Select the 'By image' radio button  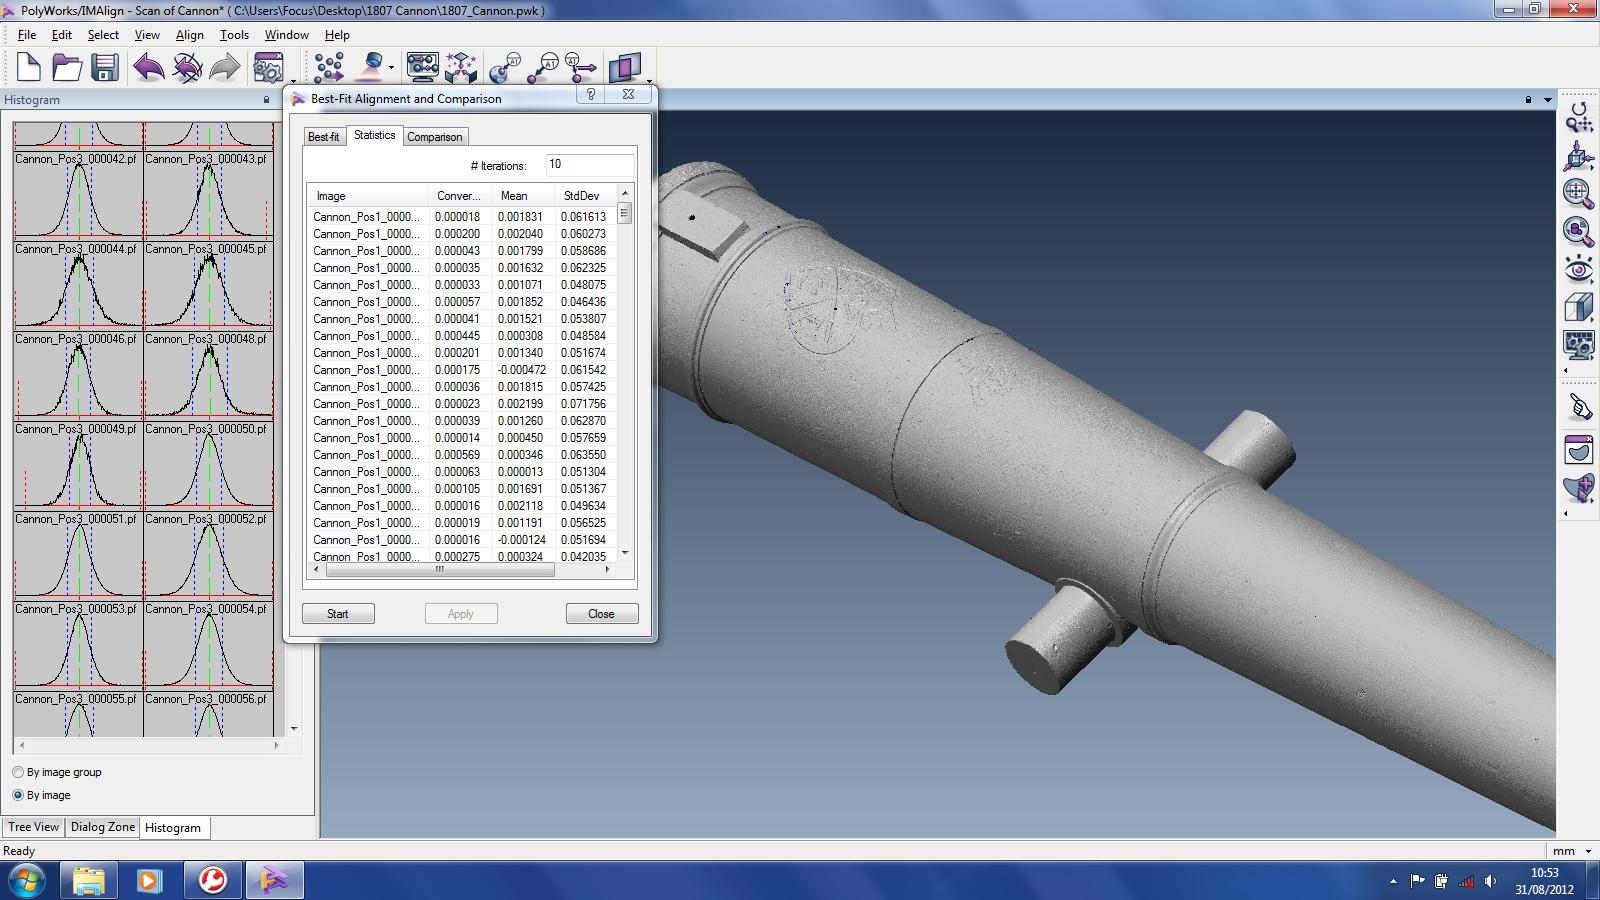pyautogui.click(x=18, y=795)
